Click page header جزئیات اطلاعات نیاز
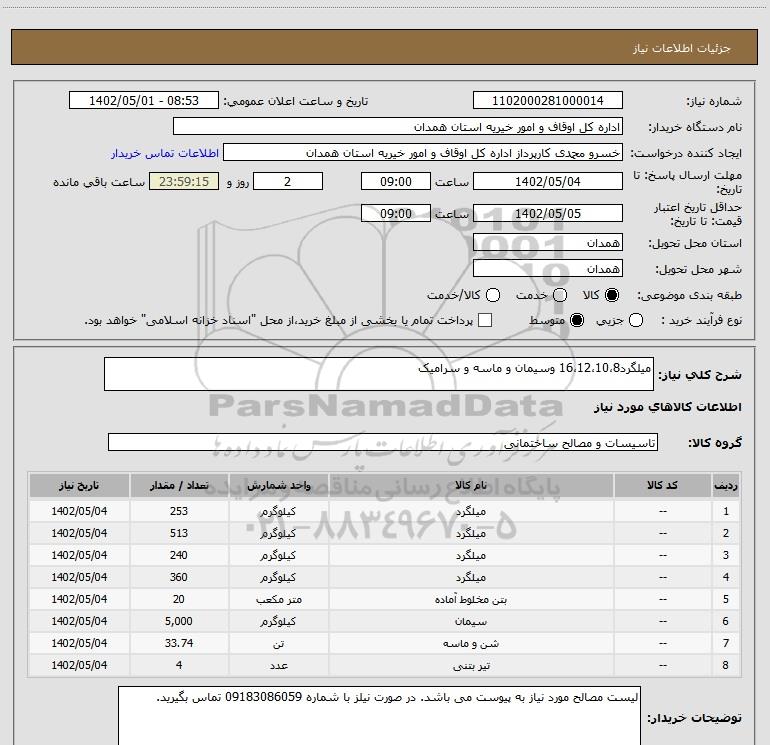Viewport: 770px width, 745px height. [682, 48]
